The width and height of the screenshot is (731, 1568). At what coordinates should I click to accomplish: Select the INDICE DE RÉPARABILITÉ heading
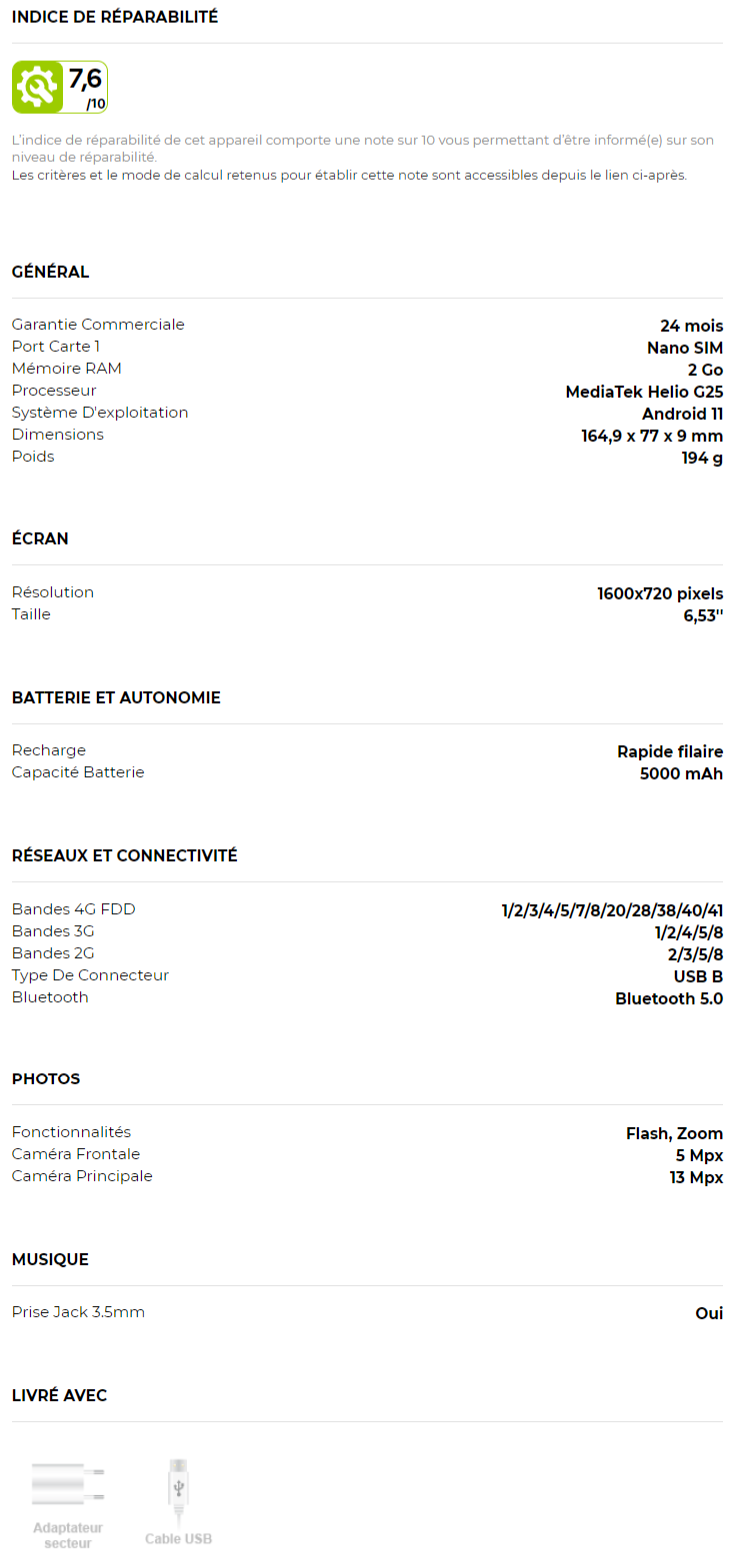coord(115,17)
